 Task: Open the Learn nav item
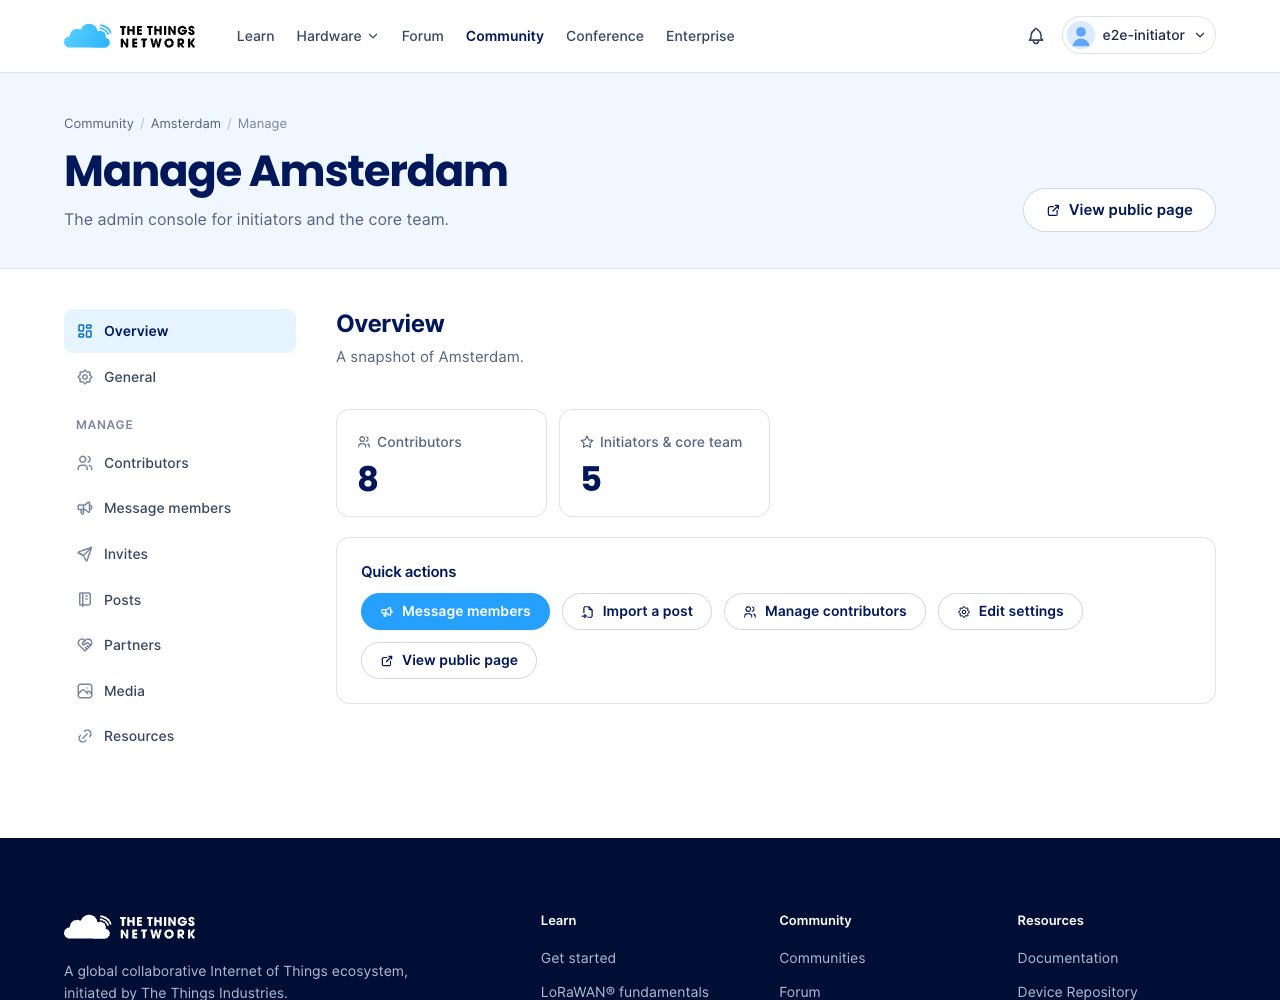tap(255, 36)
